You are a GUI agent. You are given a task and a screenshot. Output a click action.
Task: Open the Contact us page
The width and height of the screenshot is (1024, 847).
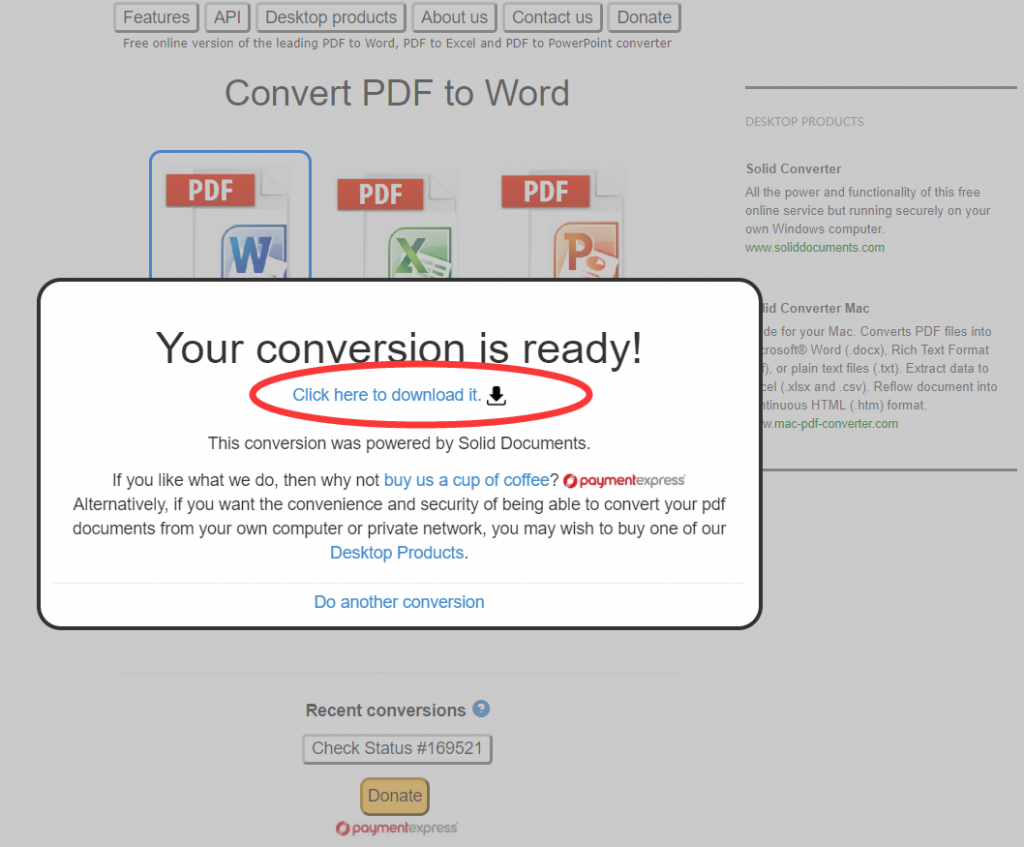(552, 17)
